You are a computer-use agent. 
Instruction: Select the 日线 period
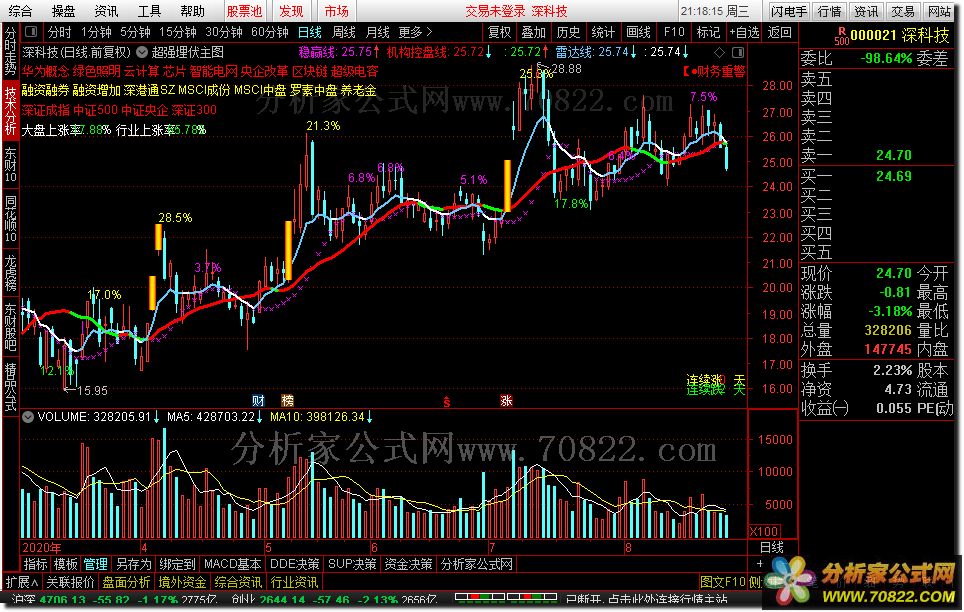pyautogui.click(x=310, y=32)
